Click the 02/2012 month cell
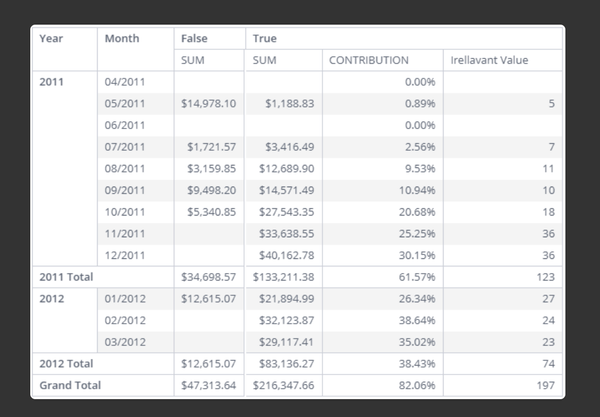 click(x=125, y=320)
